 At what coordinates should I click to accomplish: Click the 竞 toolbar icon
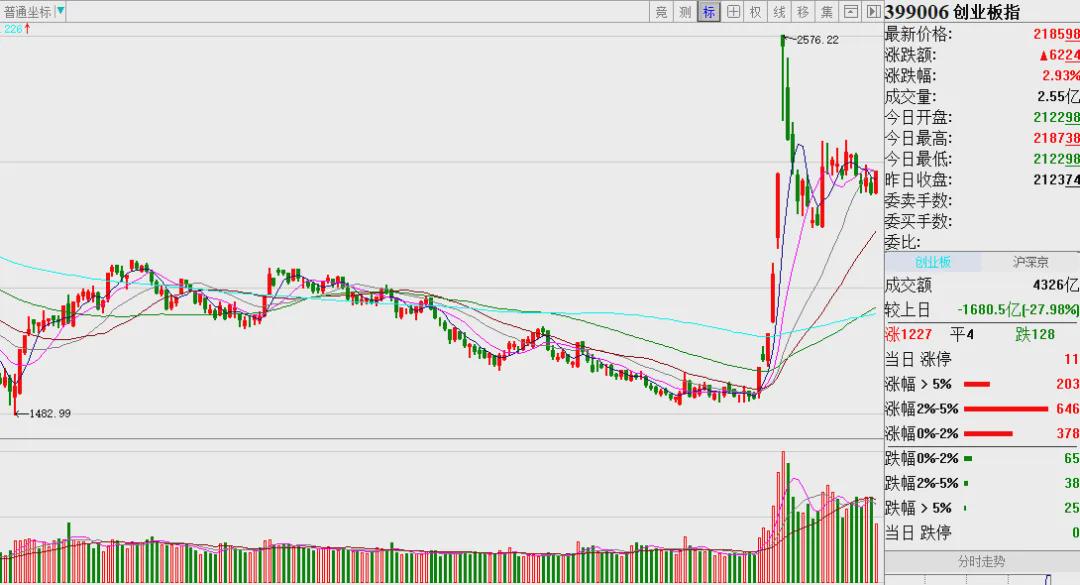pos(661,12)
